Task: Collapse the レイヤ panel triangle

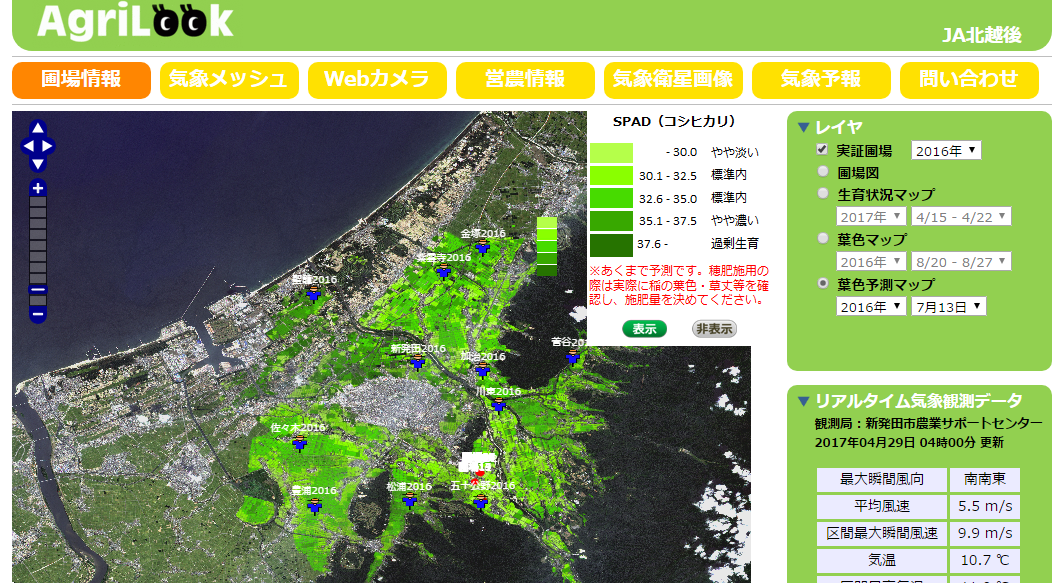Action: pyautogui.click(x=804, y=127)
